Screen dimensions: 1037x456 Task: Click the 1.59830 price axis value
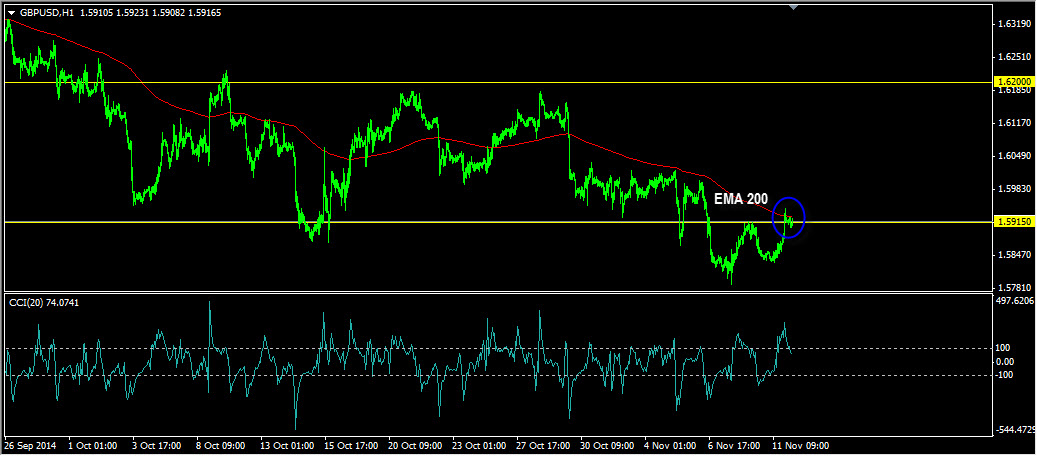pyautogui.click(x=1015, y=189)
